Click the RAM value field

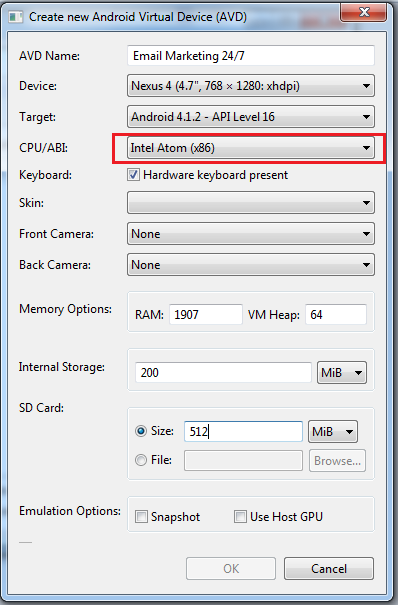[206, 314]
